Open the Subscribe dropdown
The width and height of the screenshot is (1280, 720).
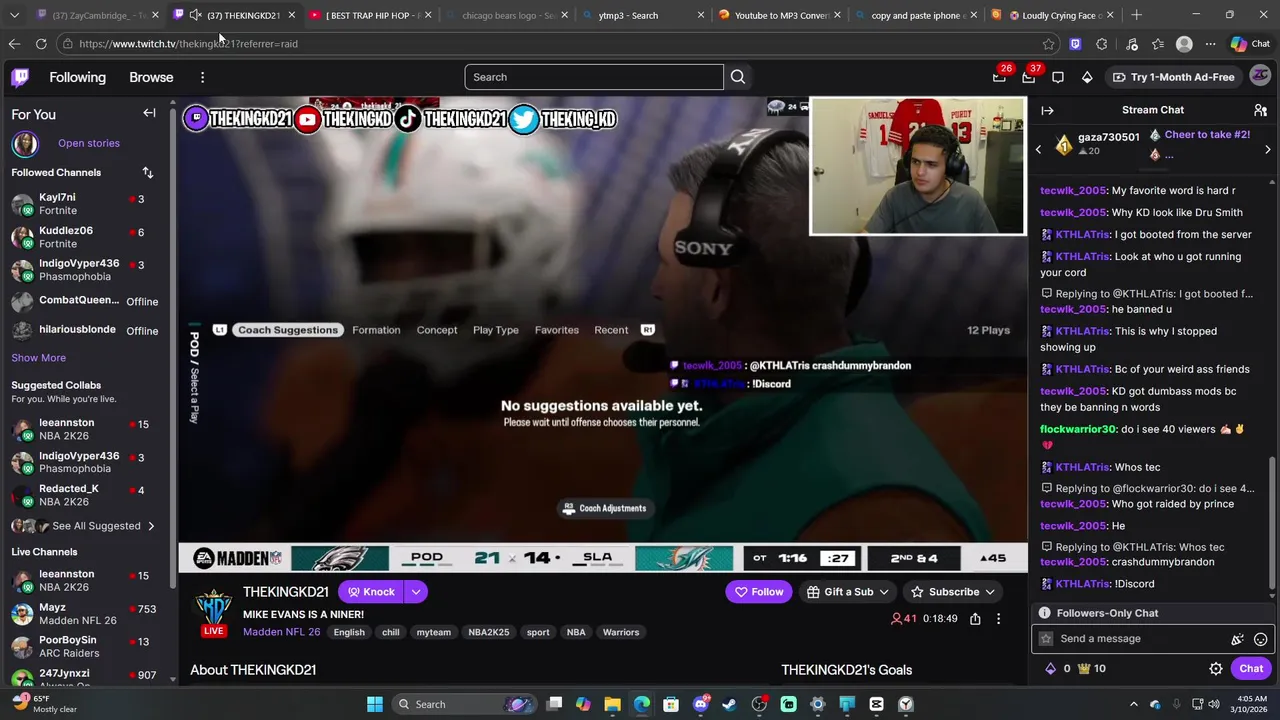[953, 592]
